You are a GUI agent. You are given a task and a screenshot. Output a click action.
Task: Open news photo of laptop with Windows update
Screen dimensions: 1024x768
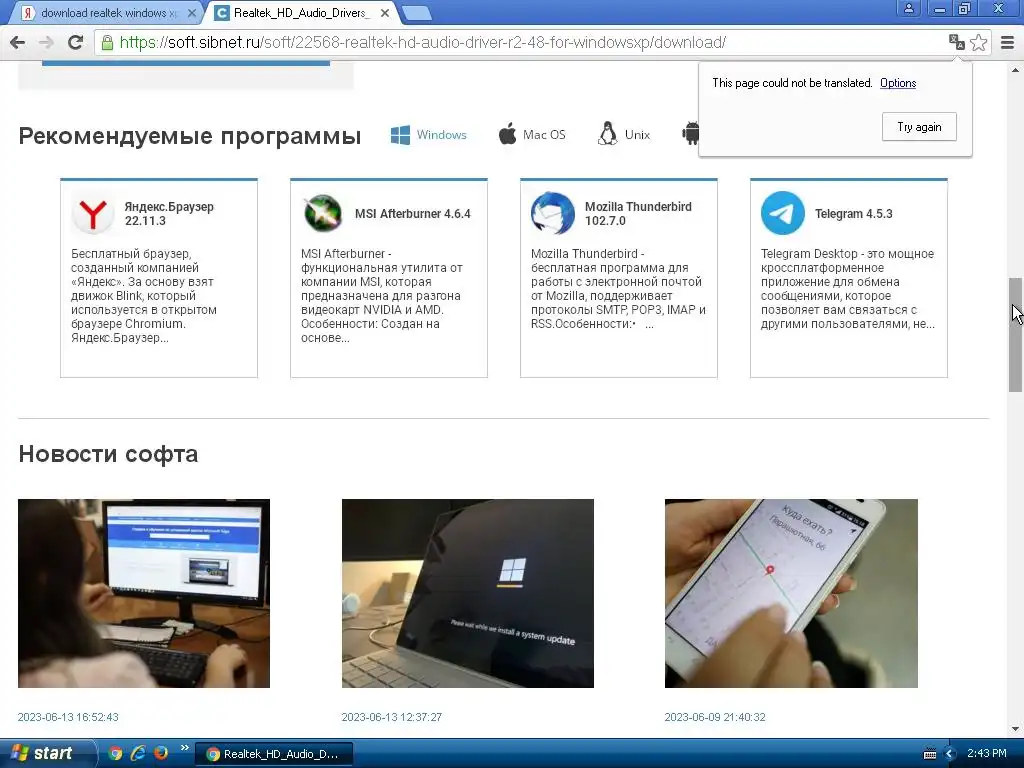point(468,593)
